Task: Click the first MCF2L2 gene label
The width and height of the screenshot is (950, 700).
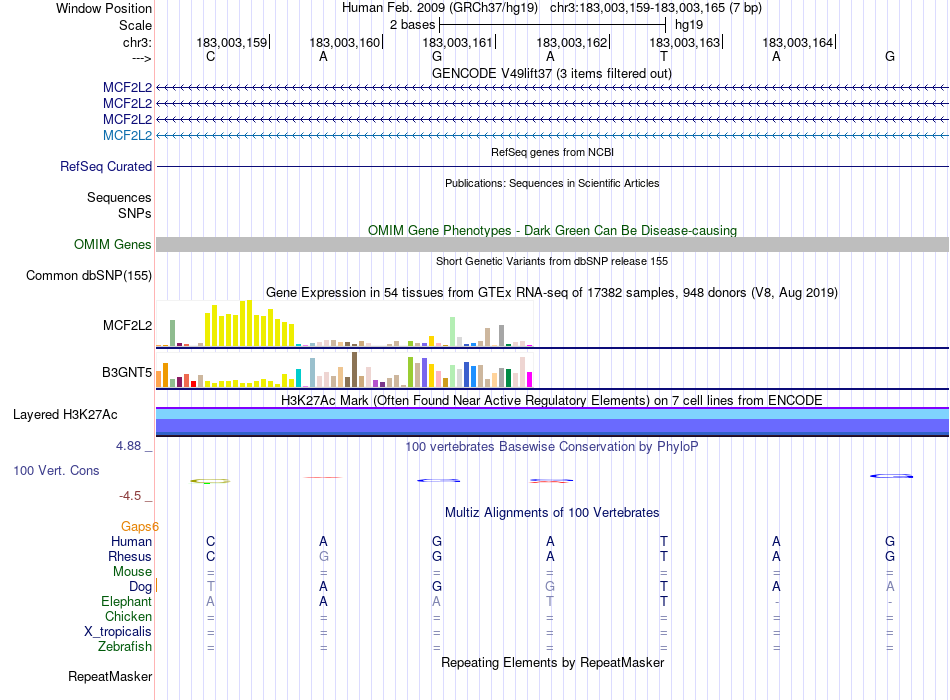Action: [x=127, y=87]
